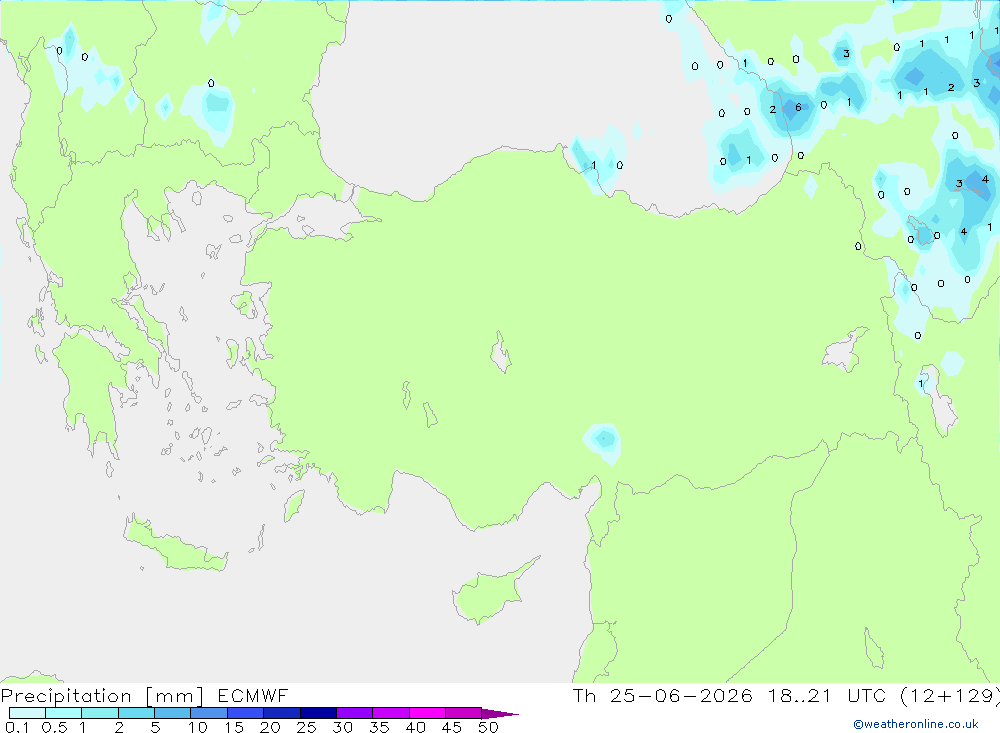Click the 18..21 UTC time range text
Screen dimensions: 1000x733
click(827, 695)
